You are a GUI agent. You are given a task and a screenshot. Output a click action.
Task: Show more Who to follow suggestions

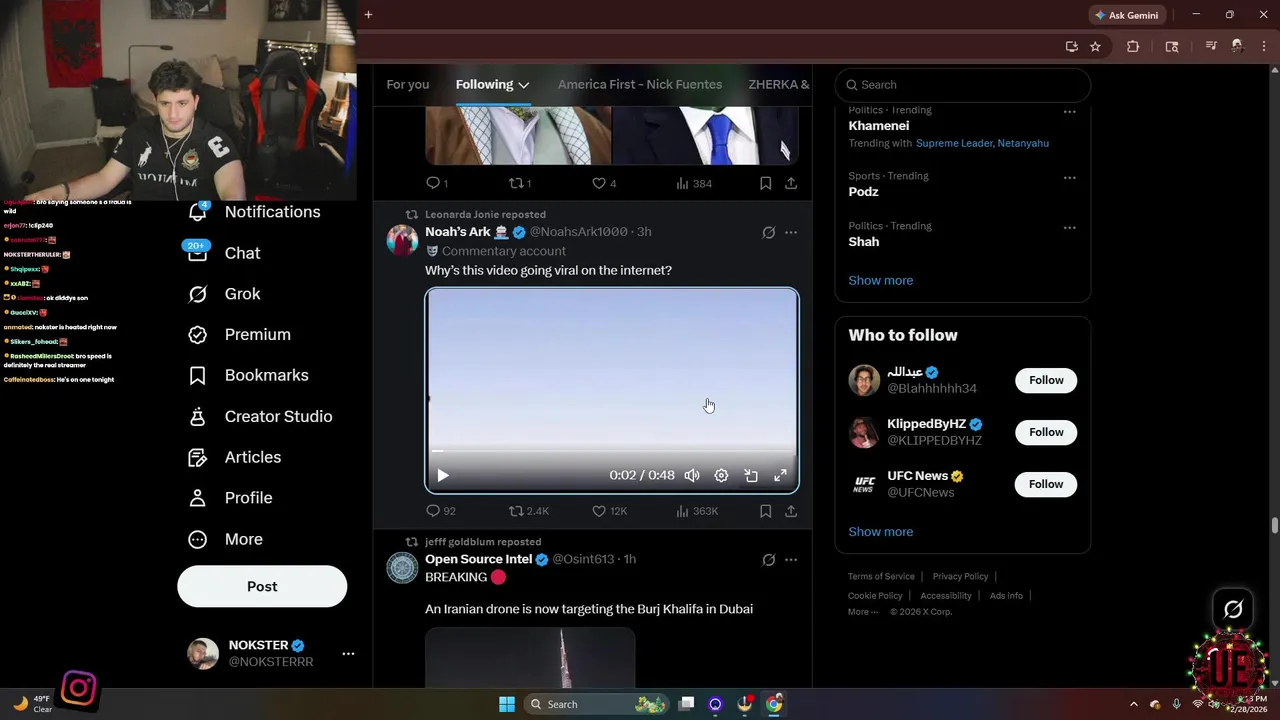click(x=880, y=532)
